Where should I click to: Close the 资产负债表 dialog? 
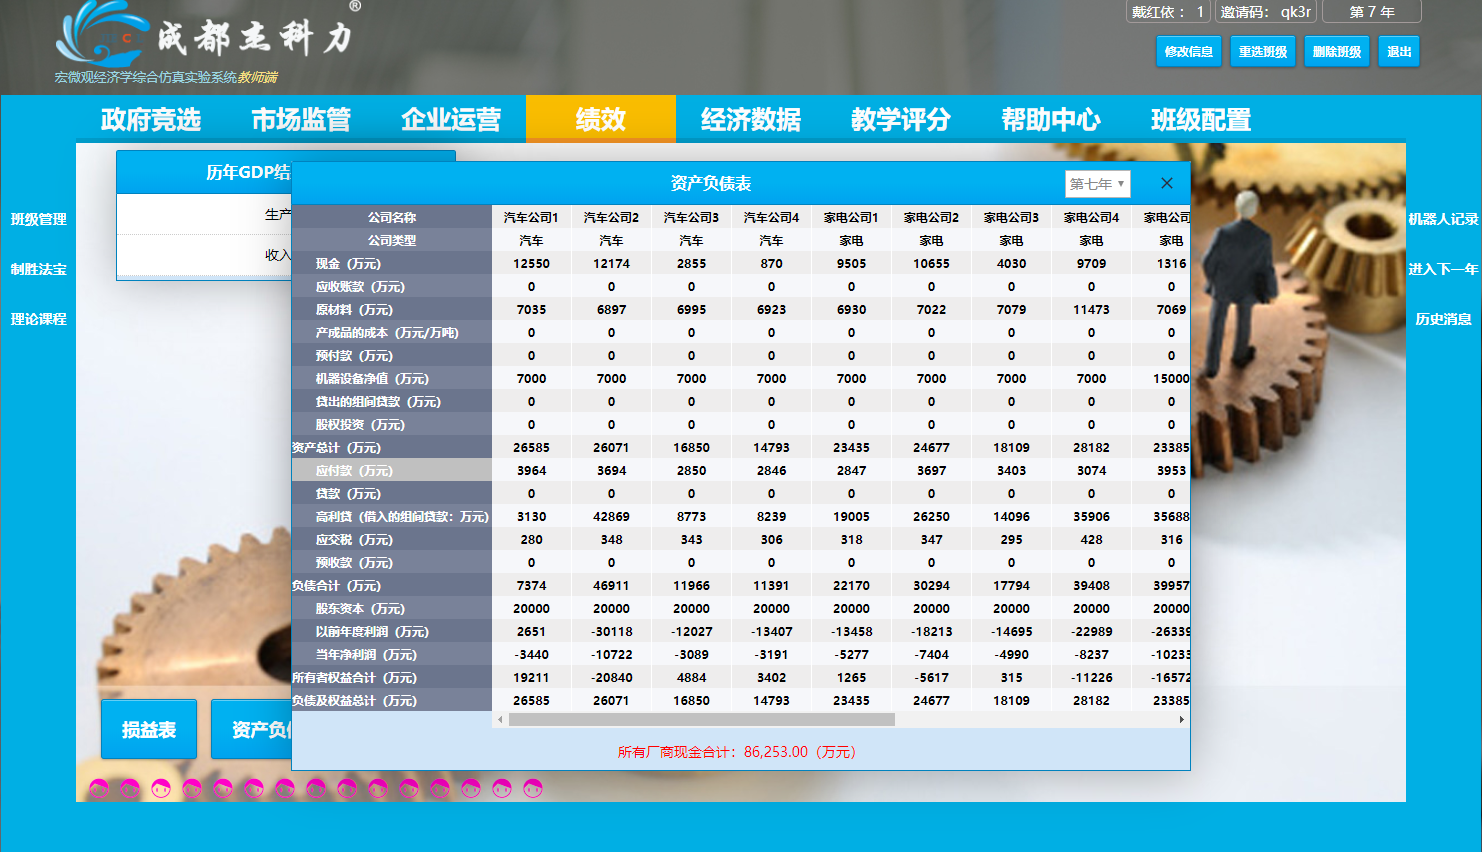(1166, 183)
